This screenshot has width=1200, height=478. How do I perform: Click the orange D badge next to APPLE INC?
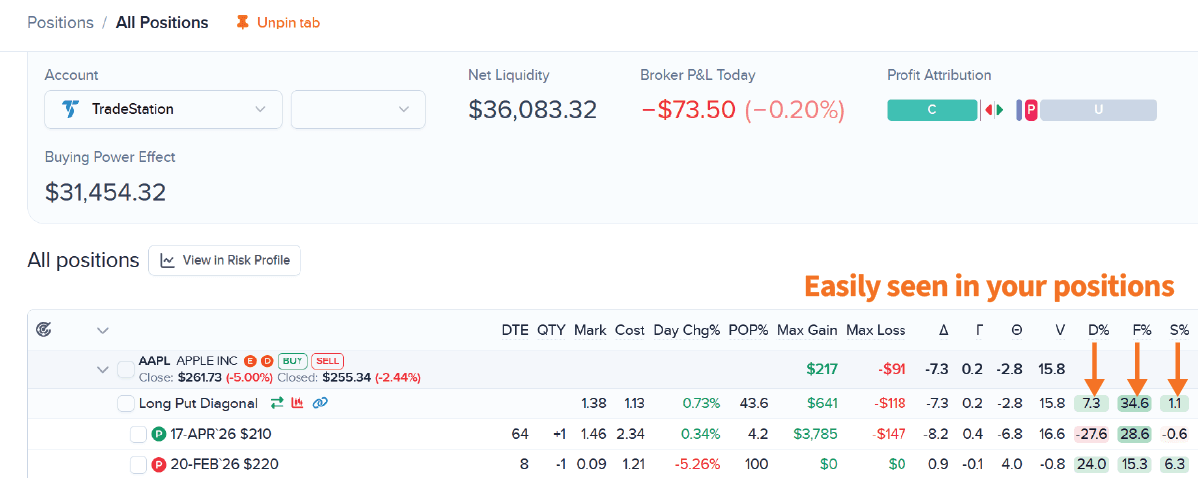click(x=267, y=361)
